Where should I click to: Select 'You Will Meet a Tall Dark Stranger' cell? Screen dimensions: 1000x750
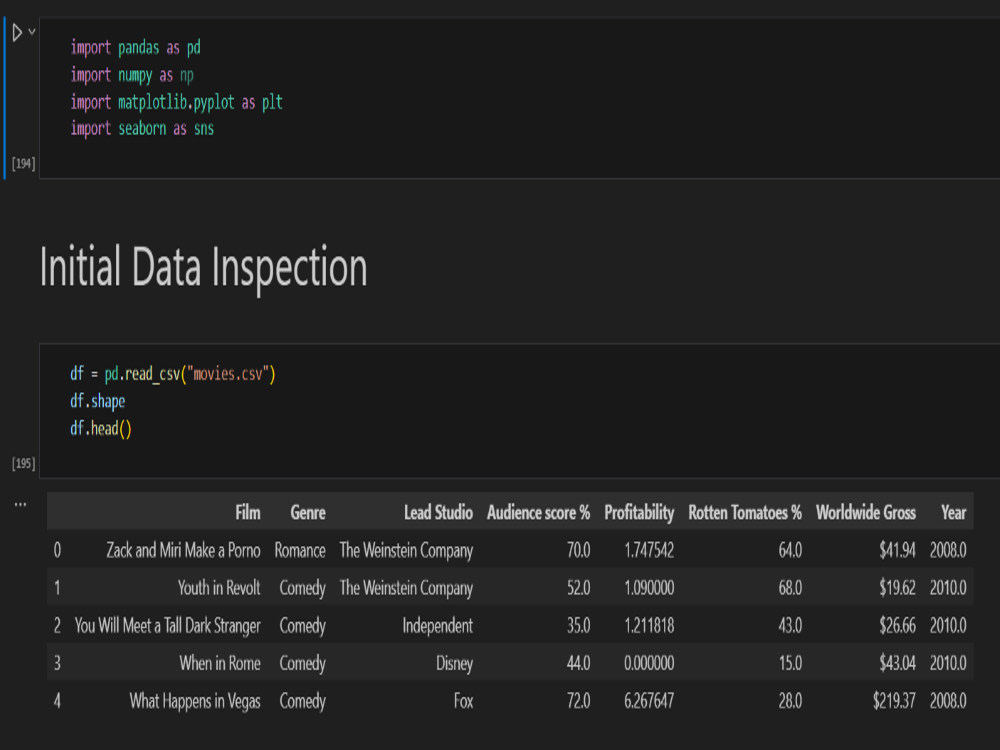point(168,626)
